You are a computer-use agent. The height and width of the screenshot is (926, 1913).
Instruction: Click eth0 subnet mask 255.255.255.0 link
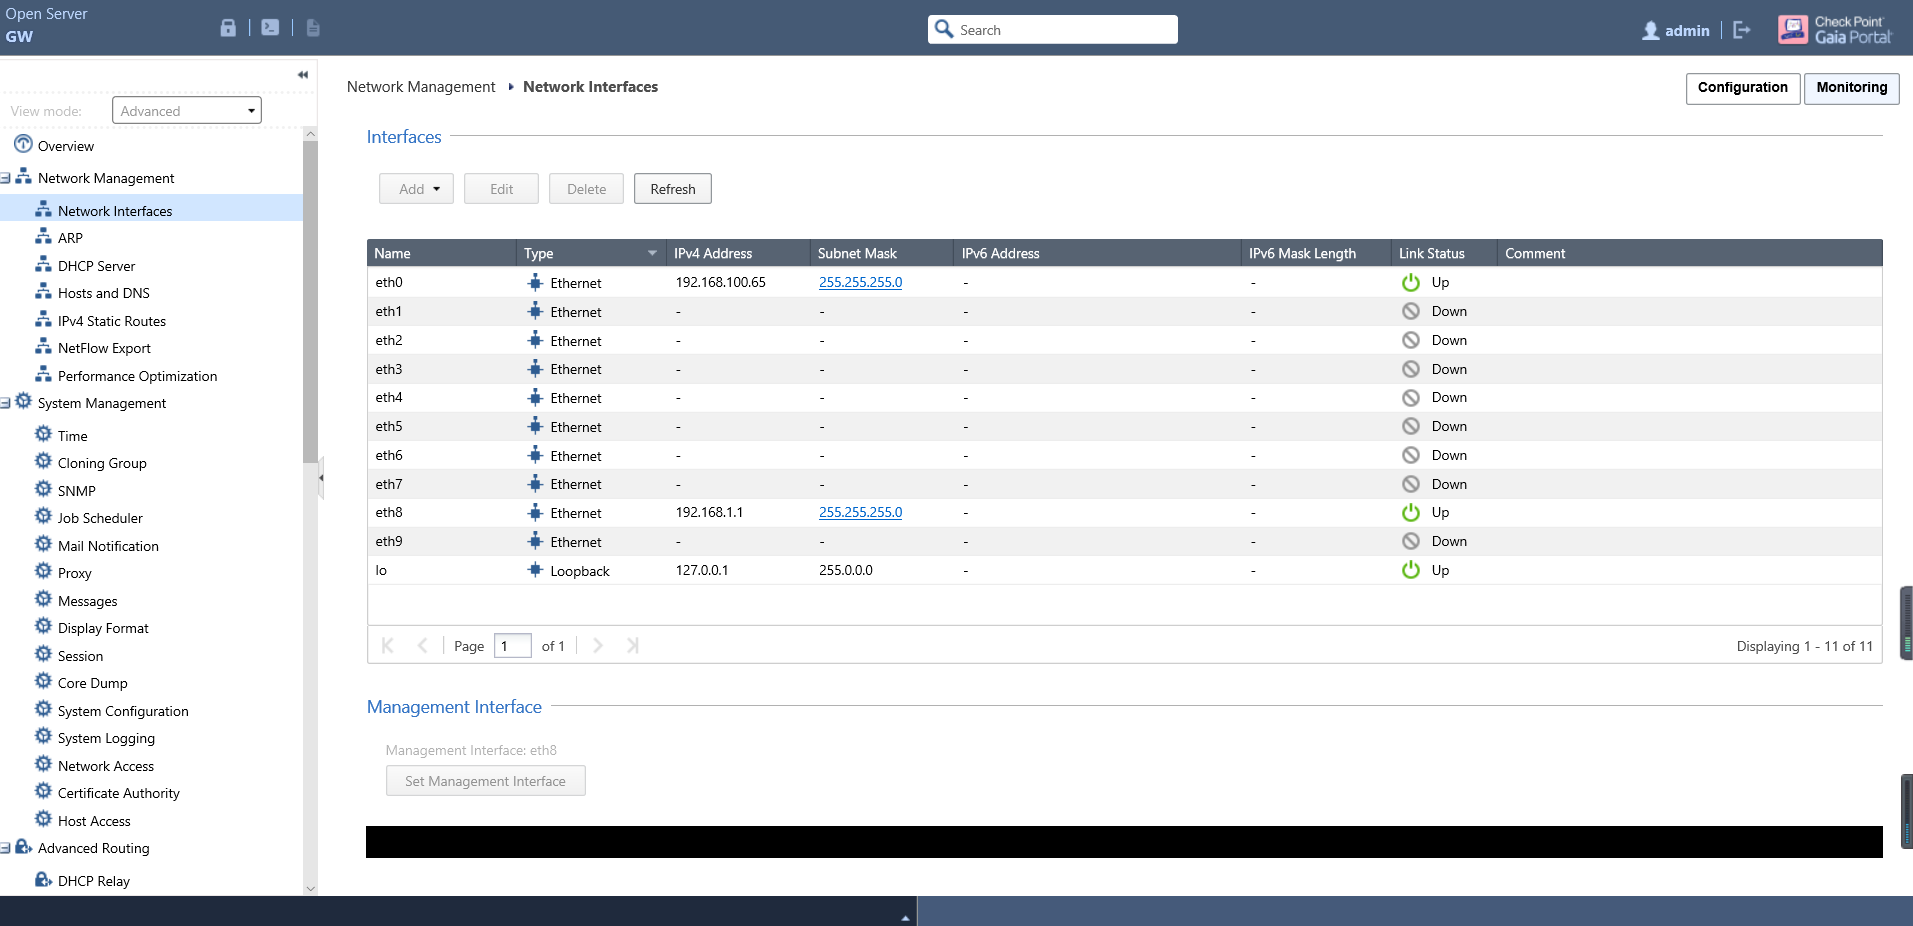click(860, 282)
